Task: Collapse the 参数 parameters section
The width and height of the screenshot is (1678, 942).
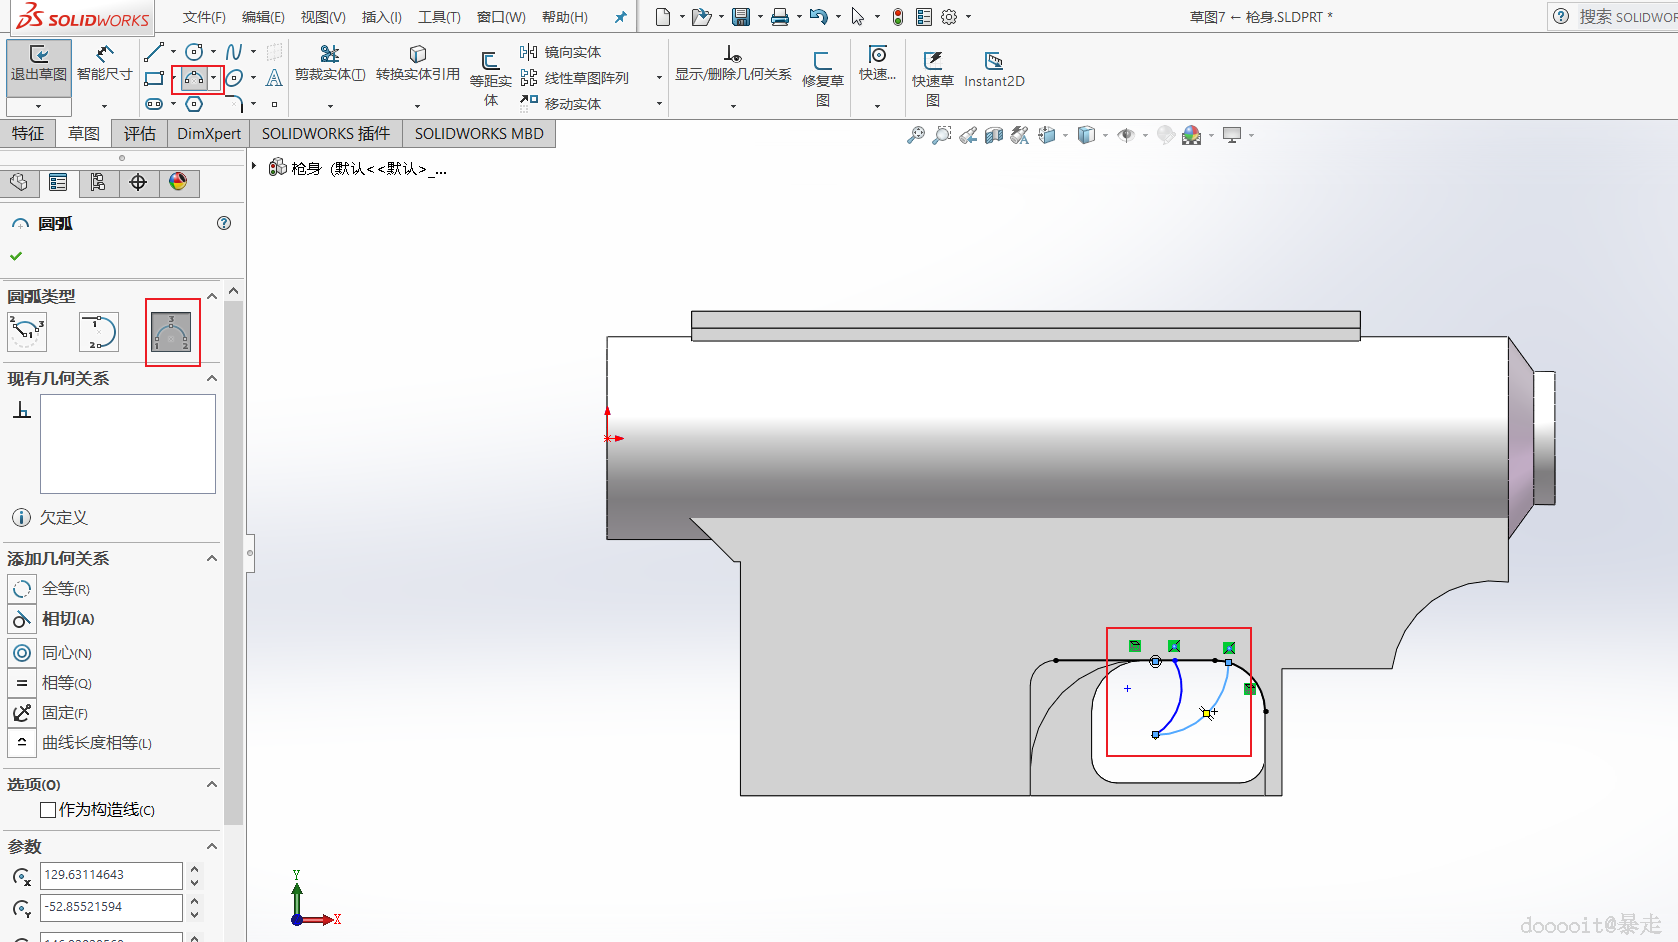Action: [212, 846]
